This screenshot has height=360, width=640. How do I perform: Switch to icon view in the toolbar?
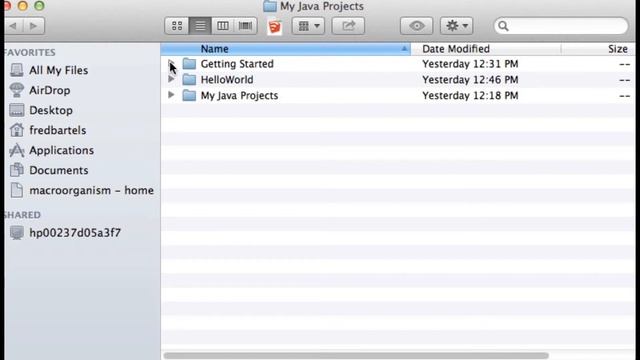(x=177, y=26)
